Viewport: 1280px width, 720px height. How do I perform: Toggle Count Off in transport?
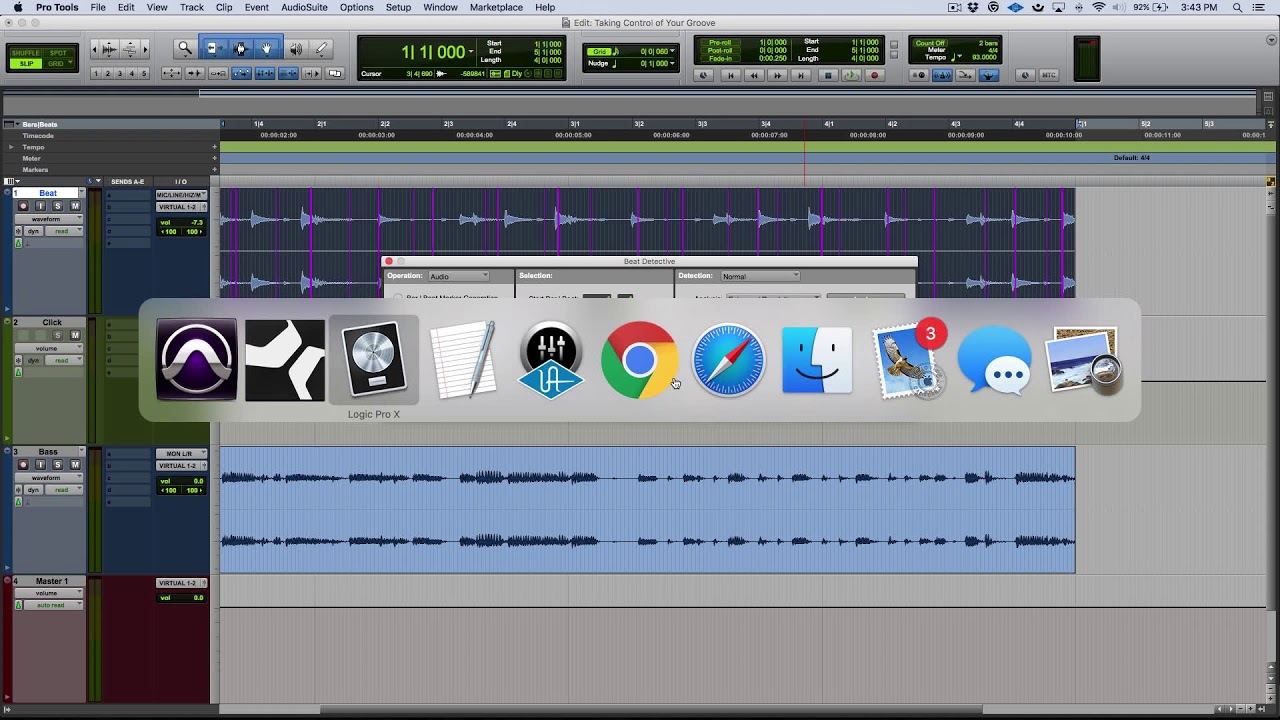[x=931, y=43]
